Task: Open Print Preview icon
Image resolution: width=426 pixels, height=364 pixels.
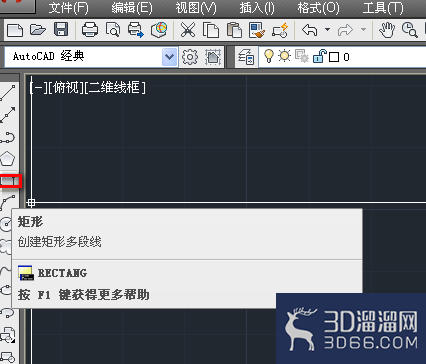Action: [113, 30]
